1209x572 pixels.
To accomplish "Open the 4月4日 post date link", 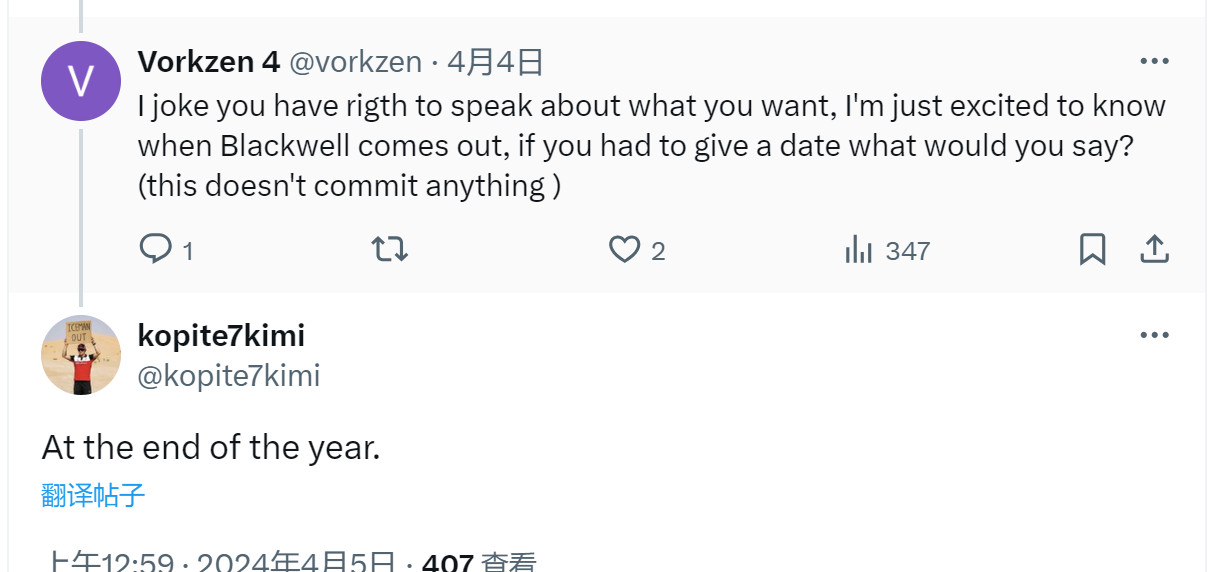I will [x=495, y=62].
